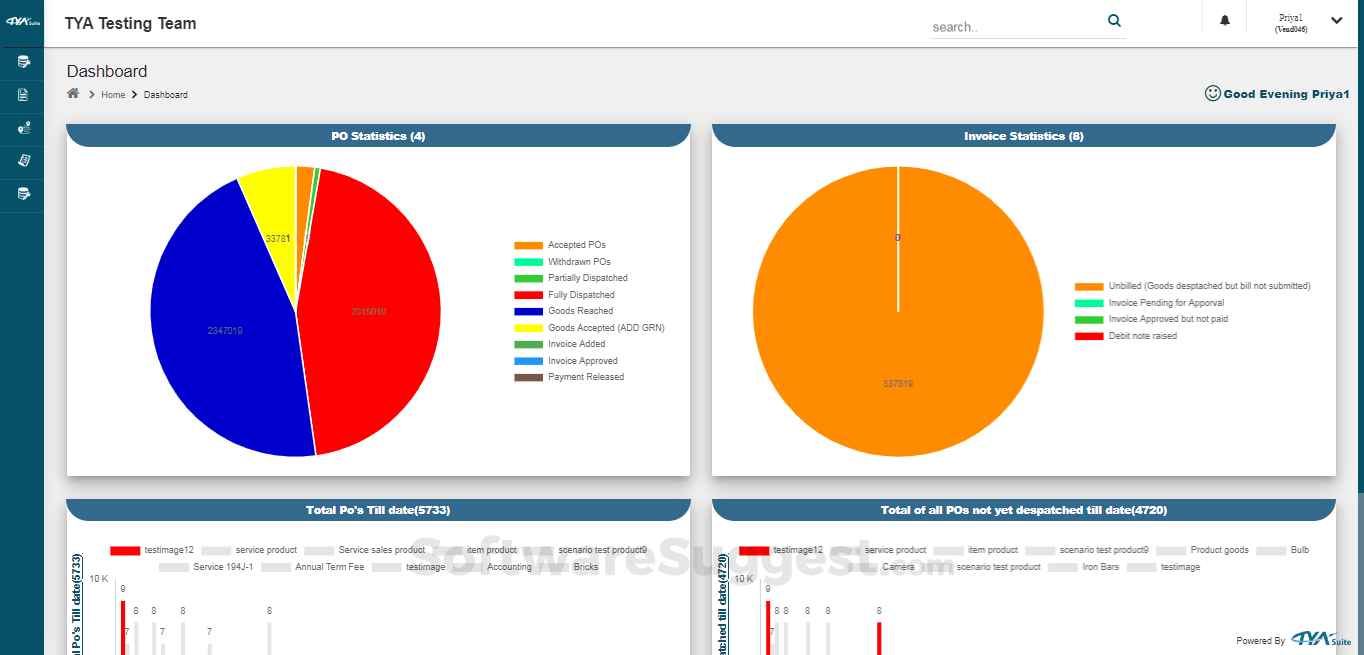This screenshot has height=655, width=1364.
Task: Click the blue Goods Reached pie slice
Action: 220,330
